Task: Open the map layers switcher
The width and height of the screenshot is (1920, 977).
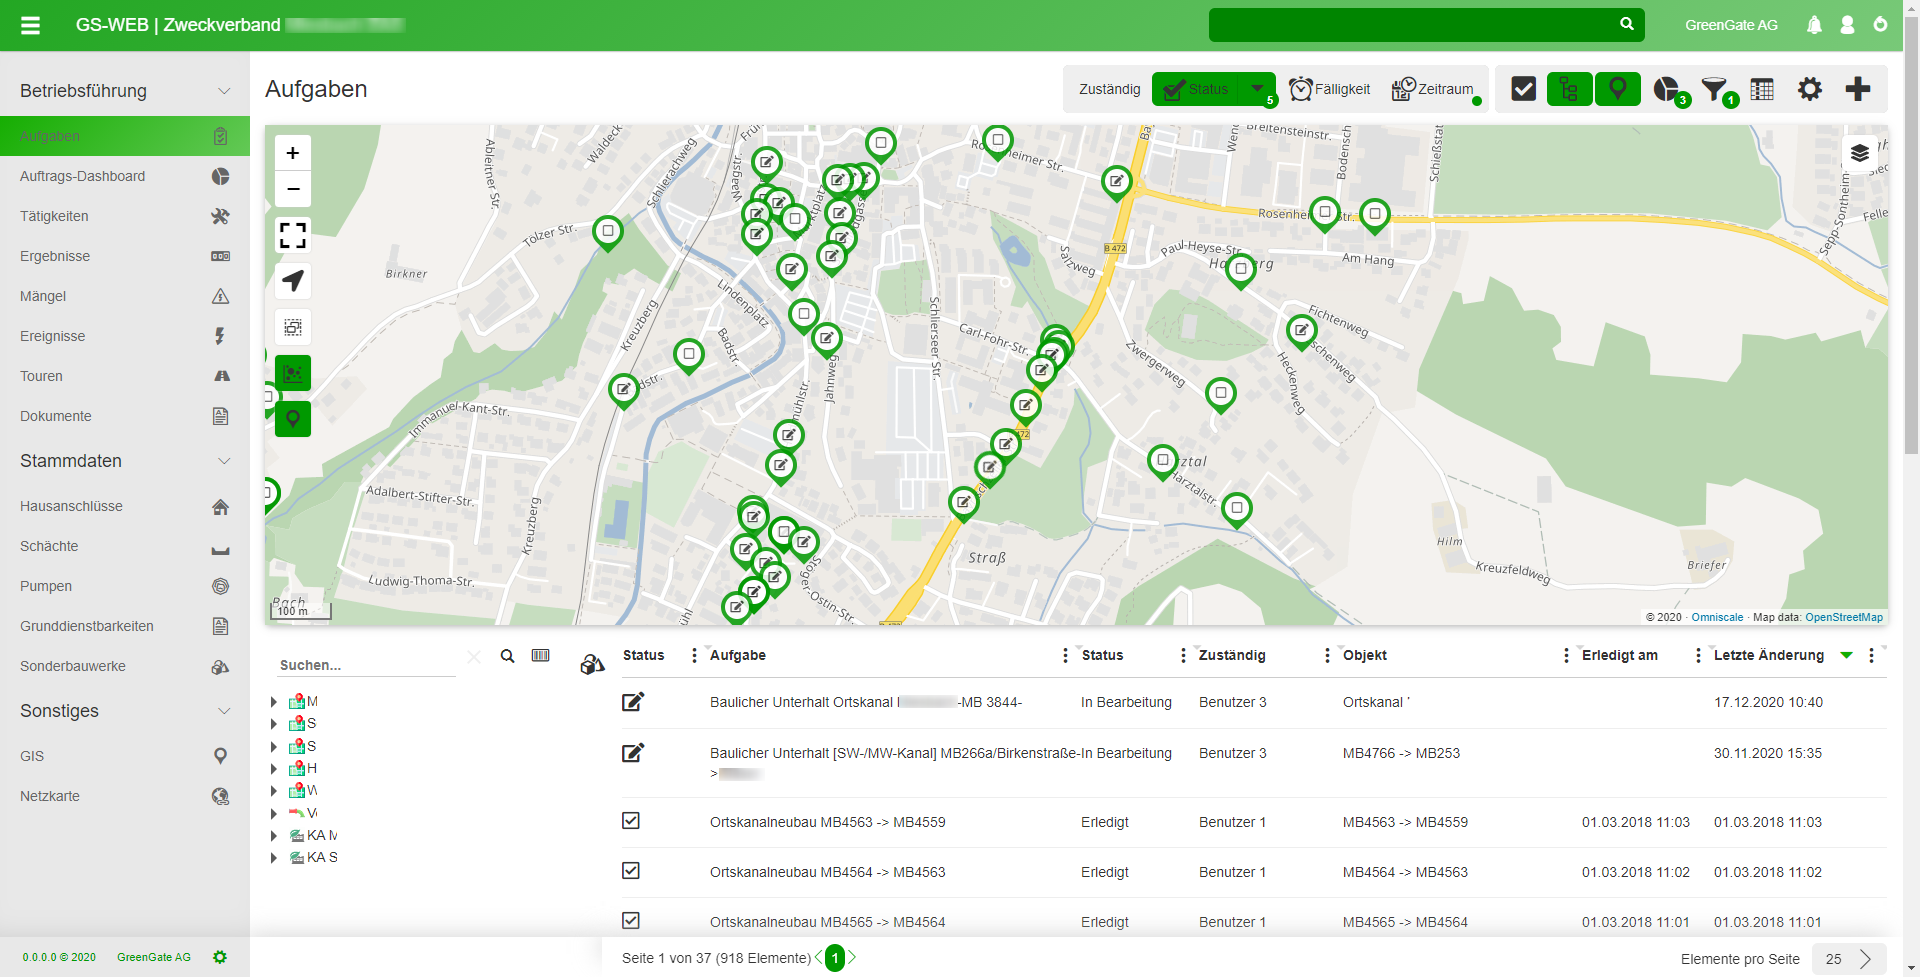Action: [1859, 153]
